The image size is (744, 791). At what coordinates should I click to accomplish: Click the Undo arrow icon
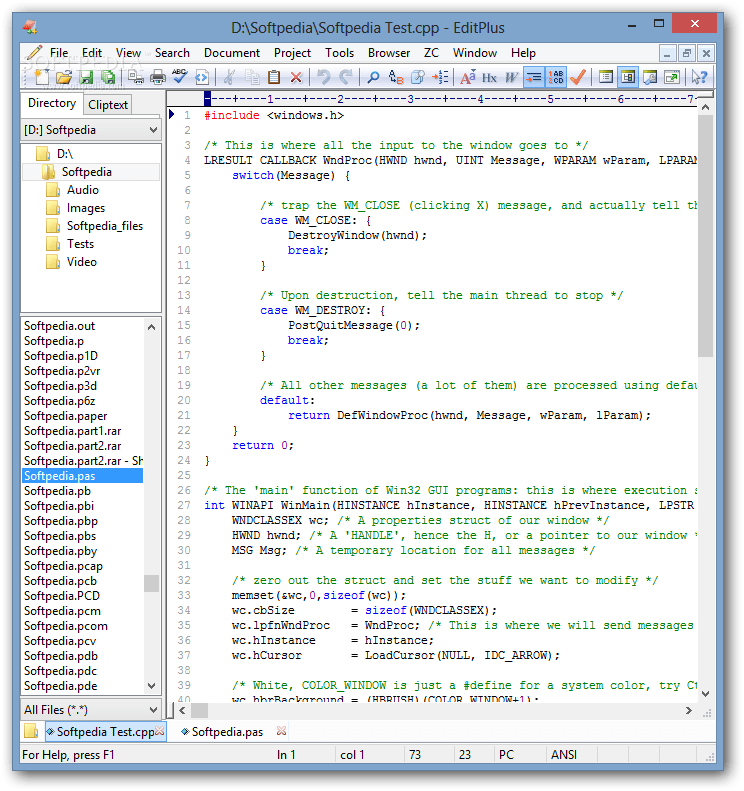click(x=323, y=77)
